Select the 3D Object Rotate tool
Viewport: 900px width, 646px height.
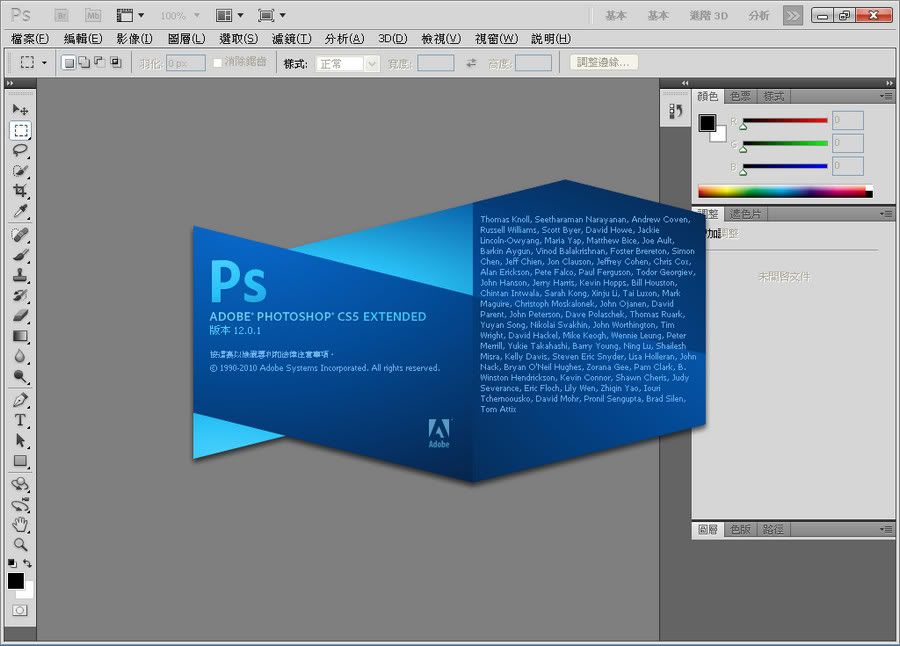click(x=21, y=484)
